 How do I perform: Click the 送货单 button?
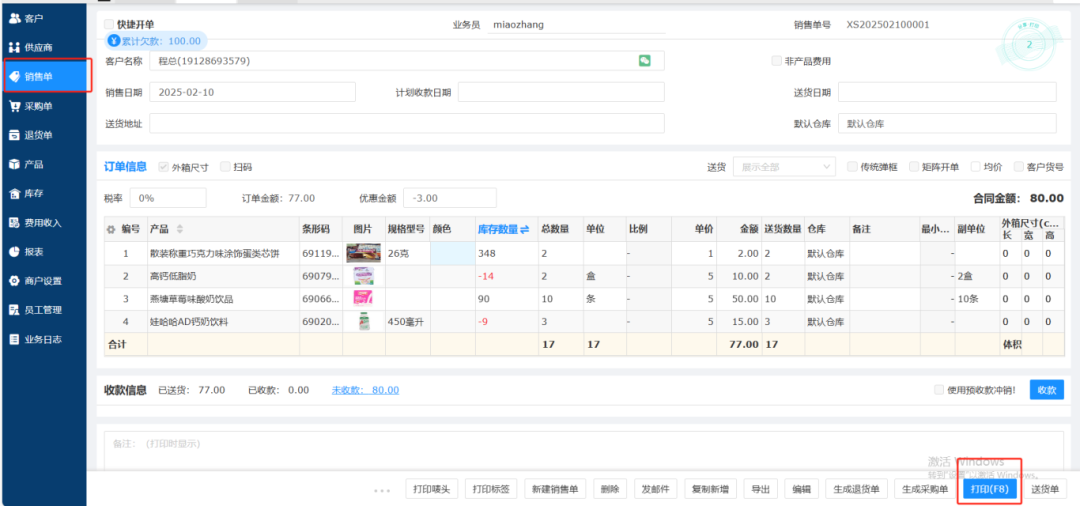coord(1045,489)
